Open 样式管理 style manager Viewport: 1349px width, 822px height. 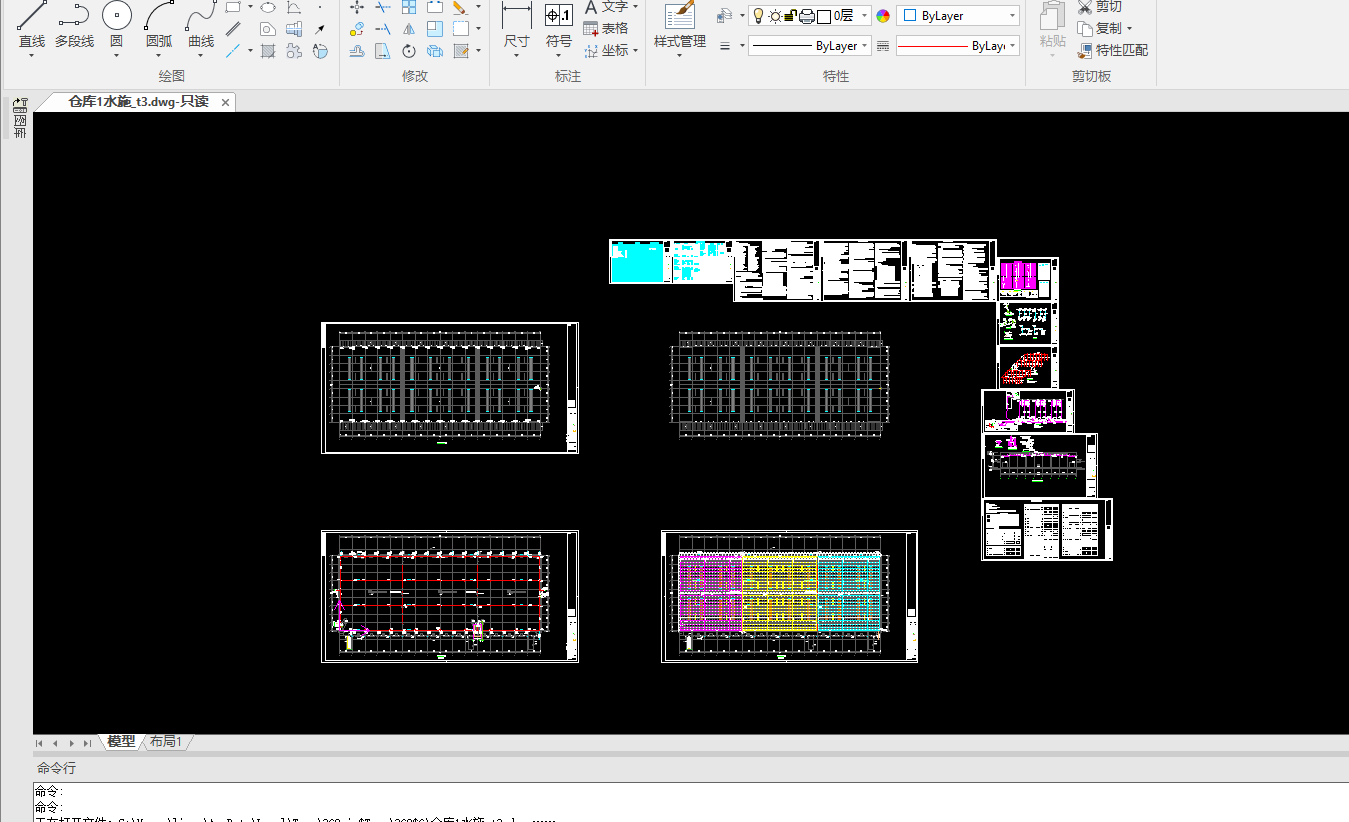(x=679, y=22)
